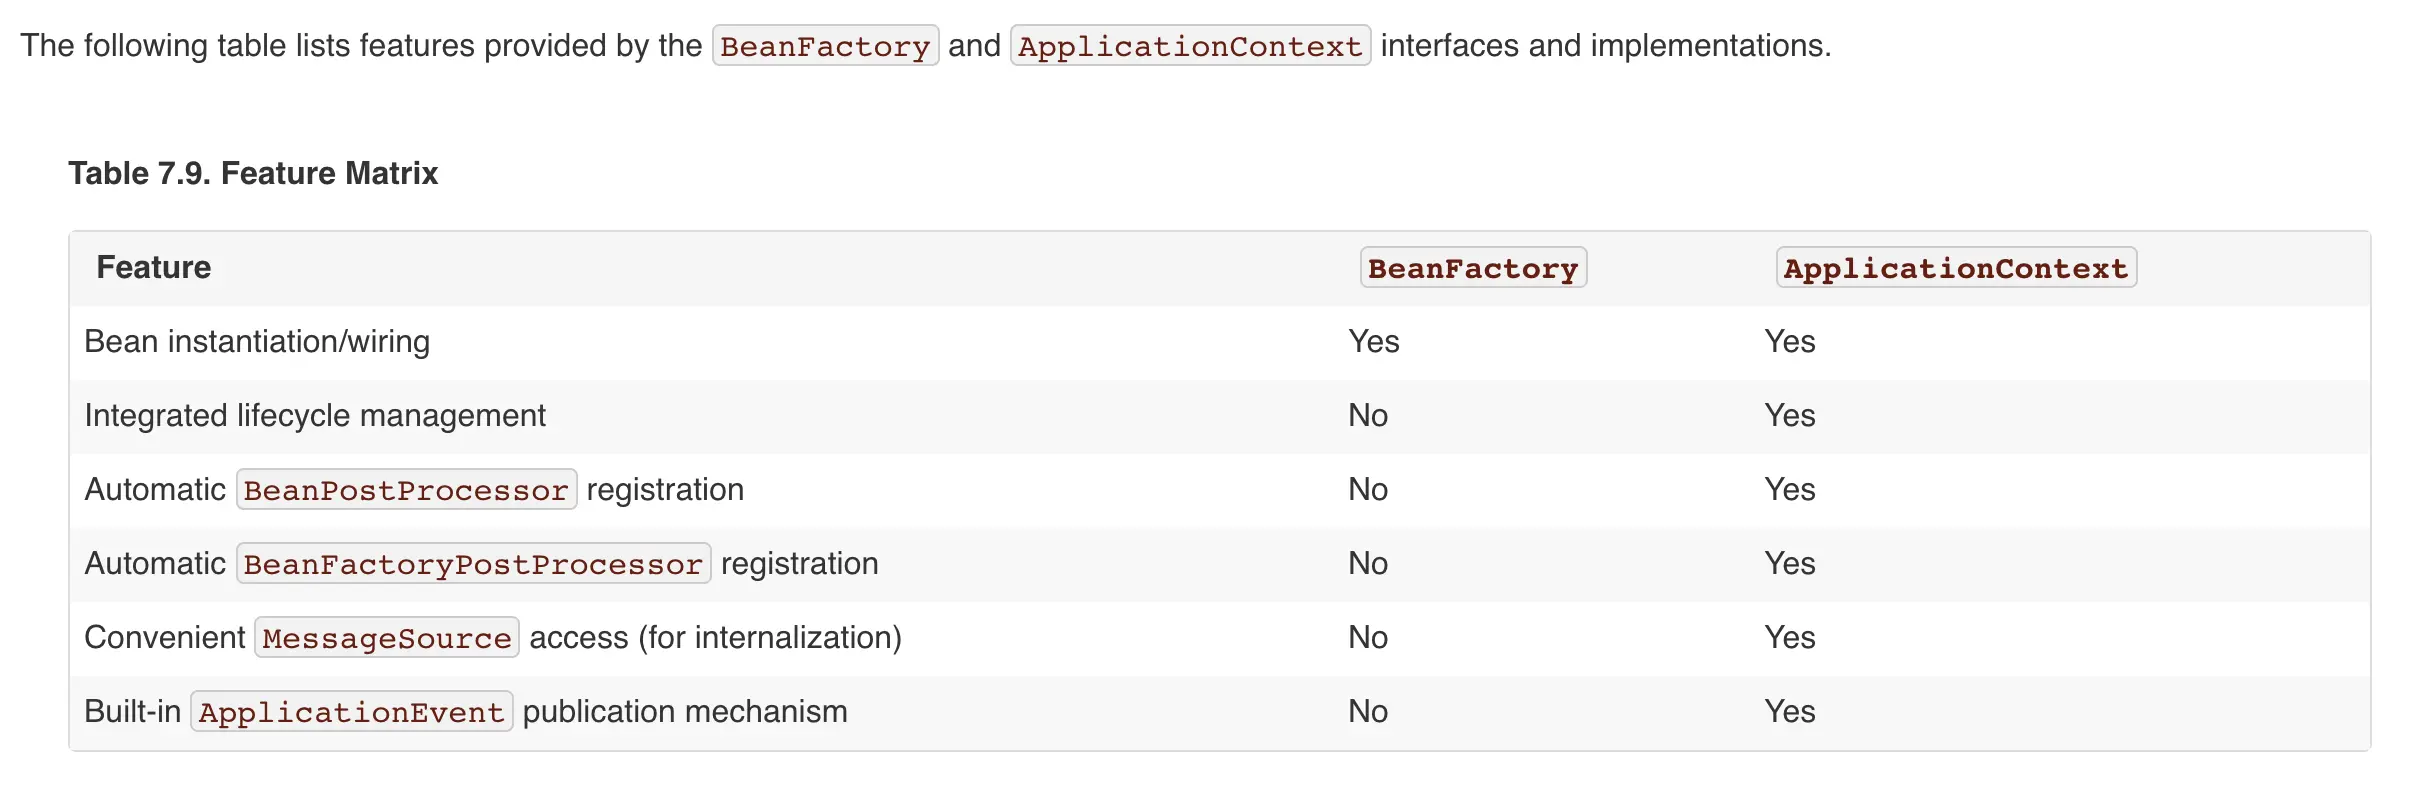Click the MessageSource code label

[387, 638]
